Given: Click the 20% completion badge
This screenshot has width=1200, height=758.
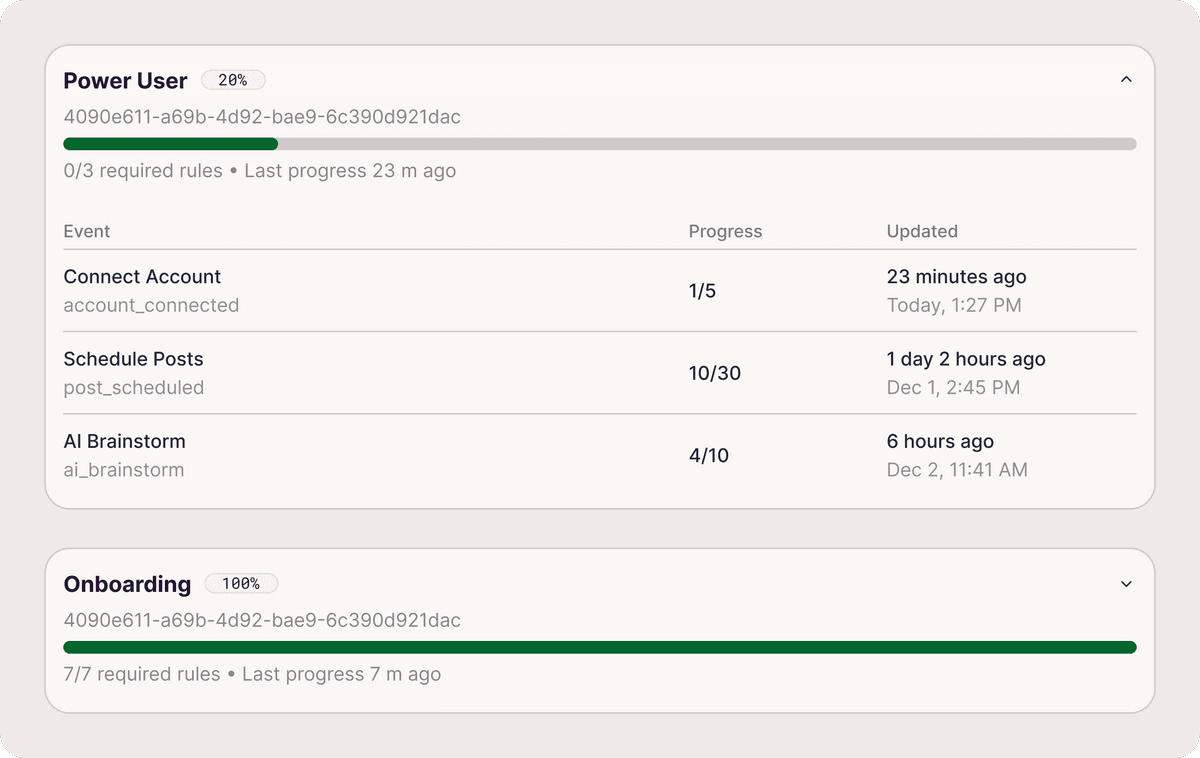Looking at the screenshot, I should [x=233, y=80].
